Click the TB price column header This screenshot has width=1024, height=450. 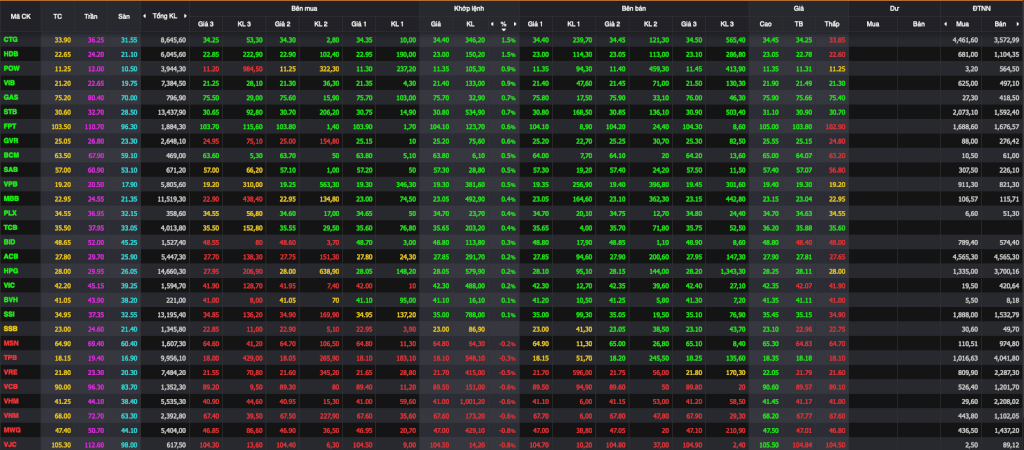pyautogui.click(x=798, y=24)
